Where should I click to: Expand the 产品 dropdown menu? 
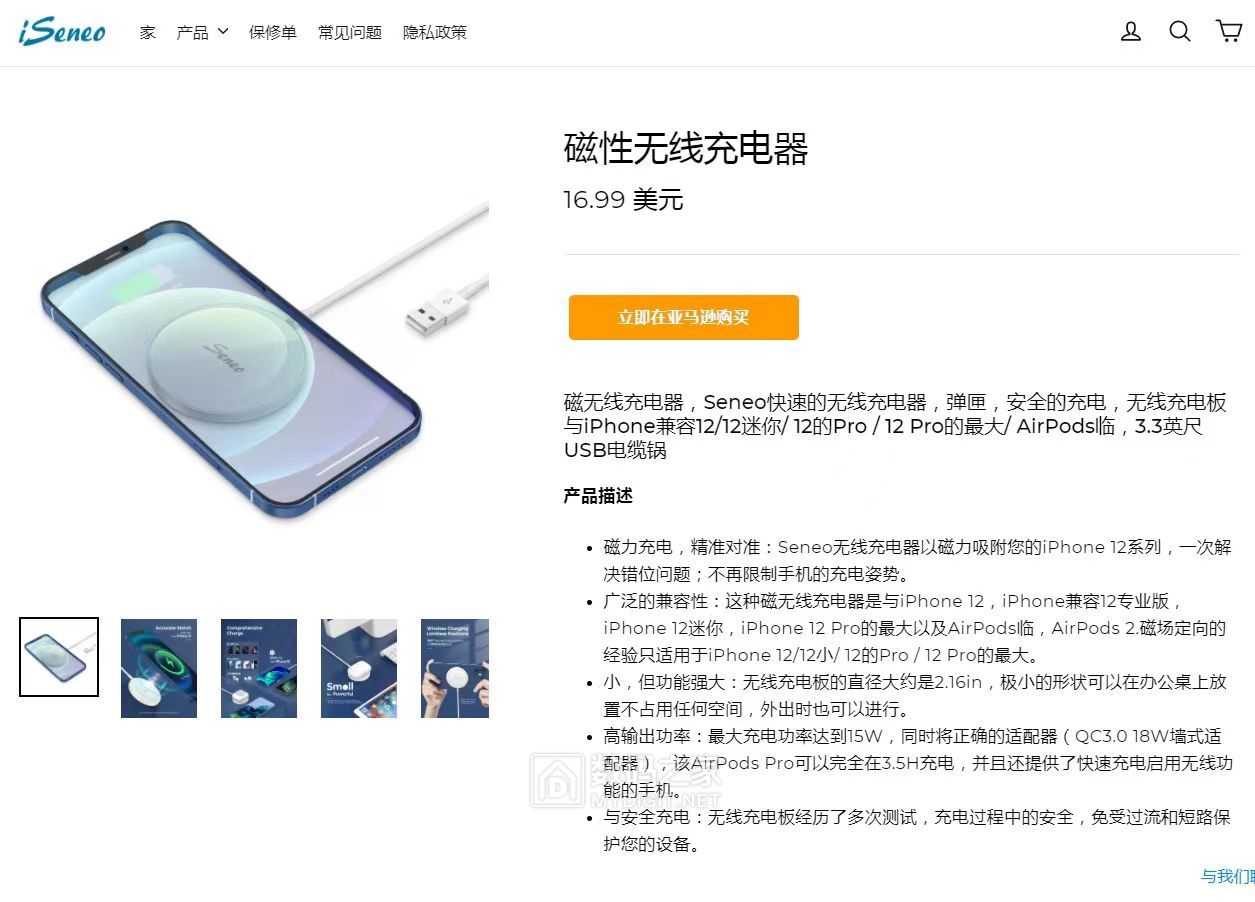[x=202, y=32]
